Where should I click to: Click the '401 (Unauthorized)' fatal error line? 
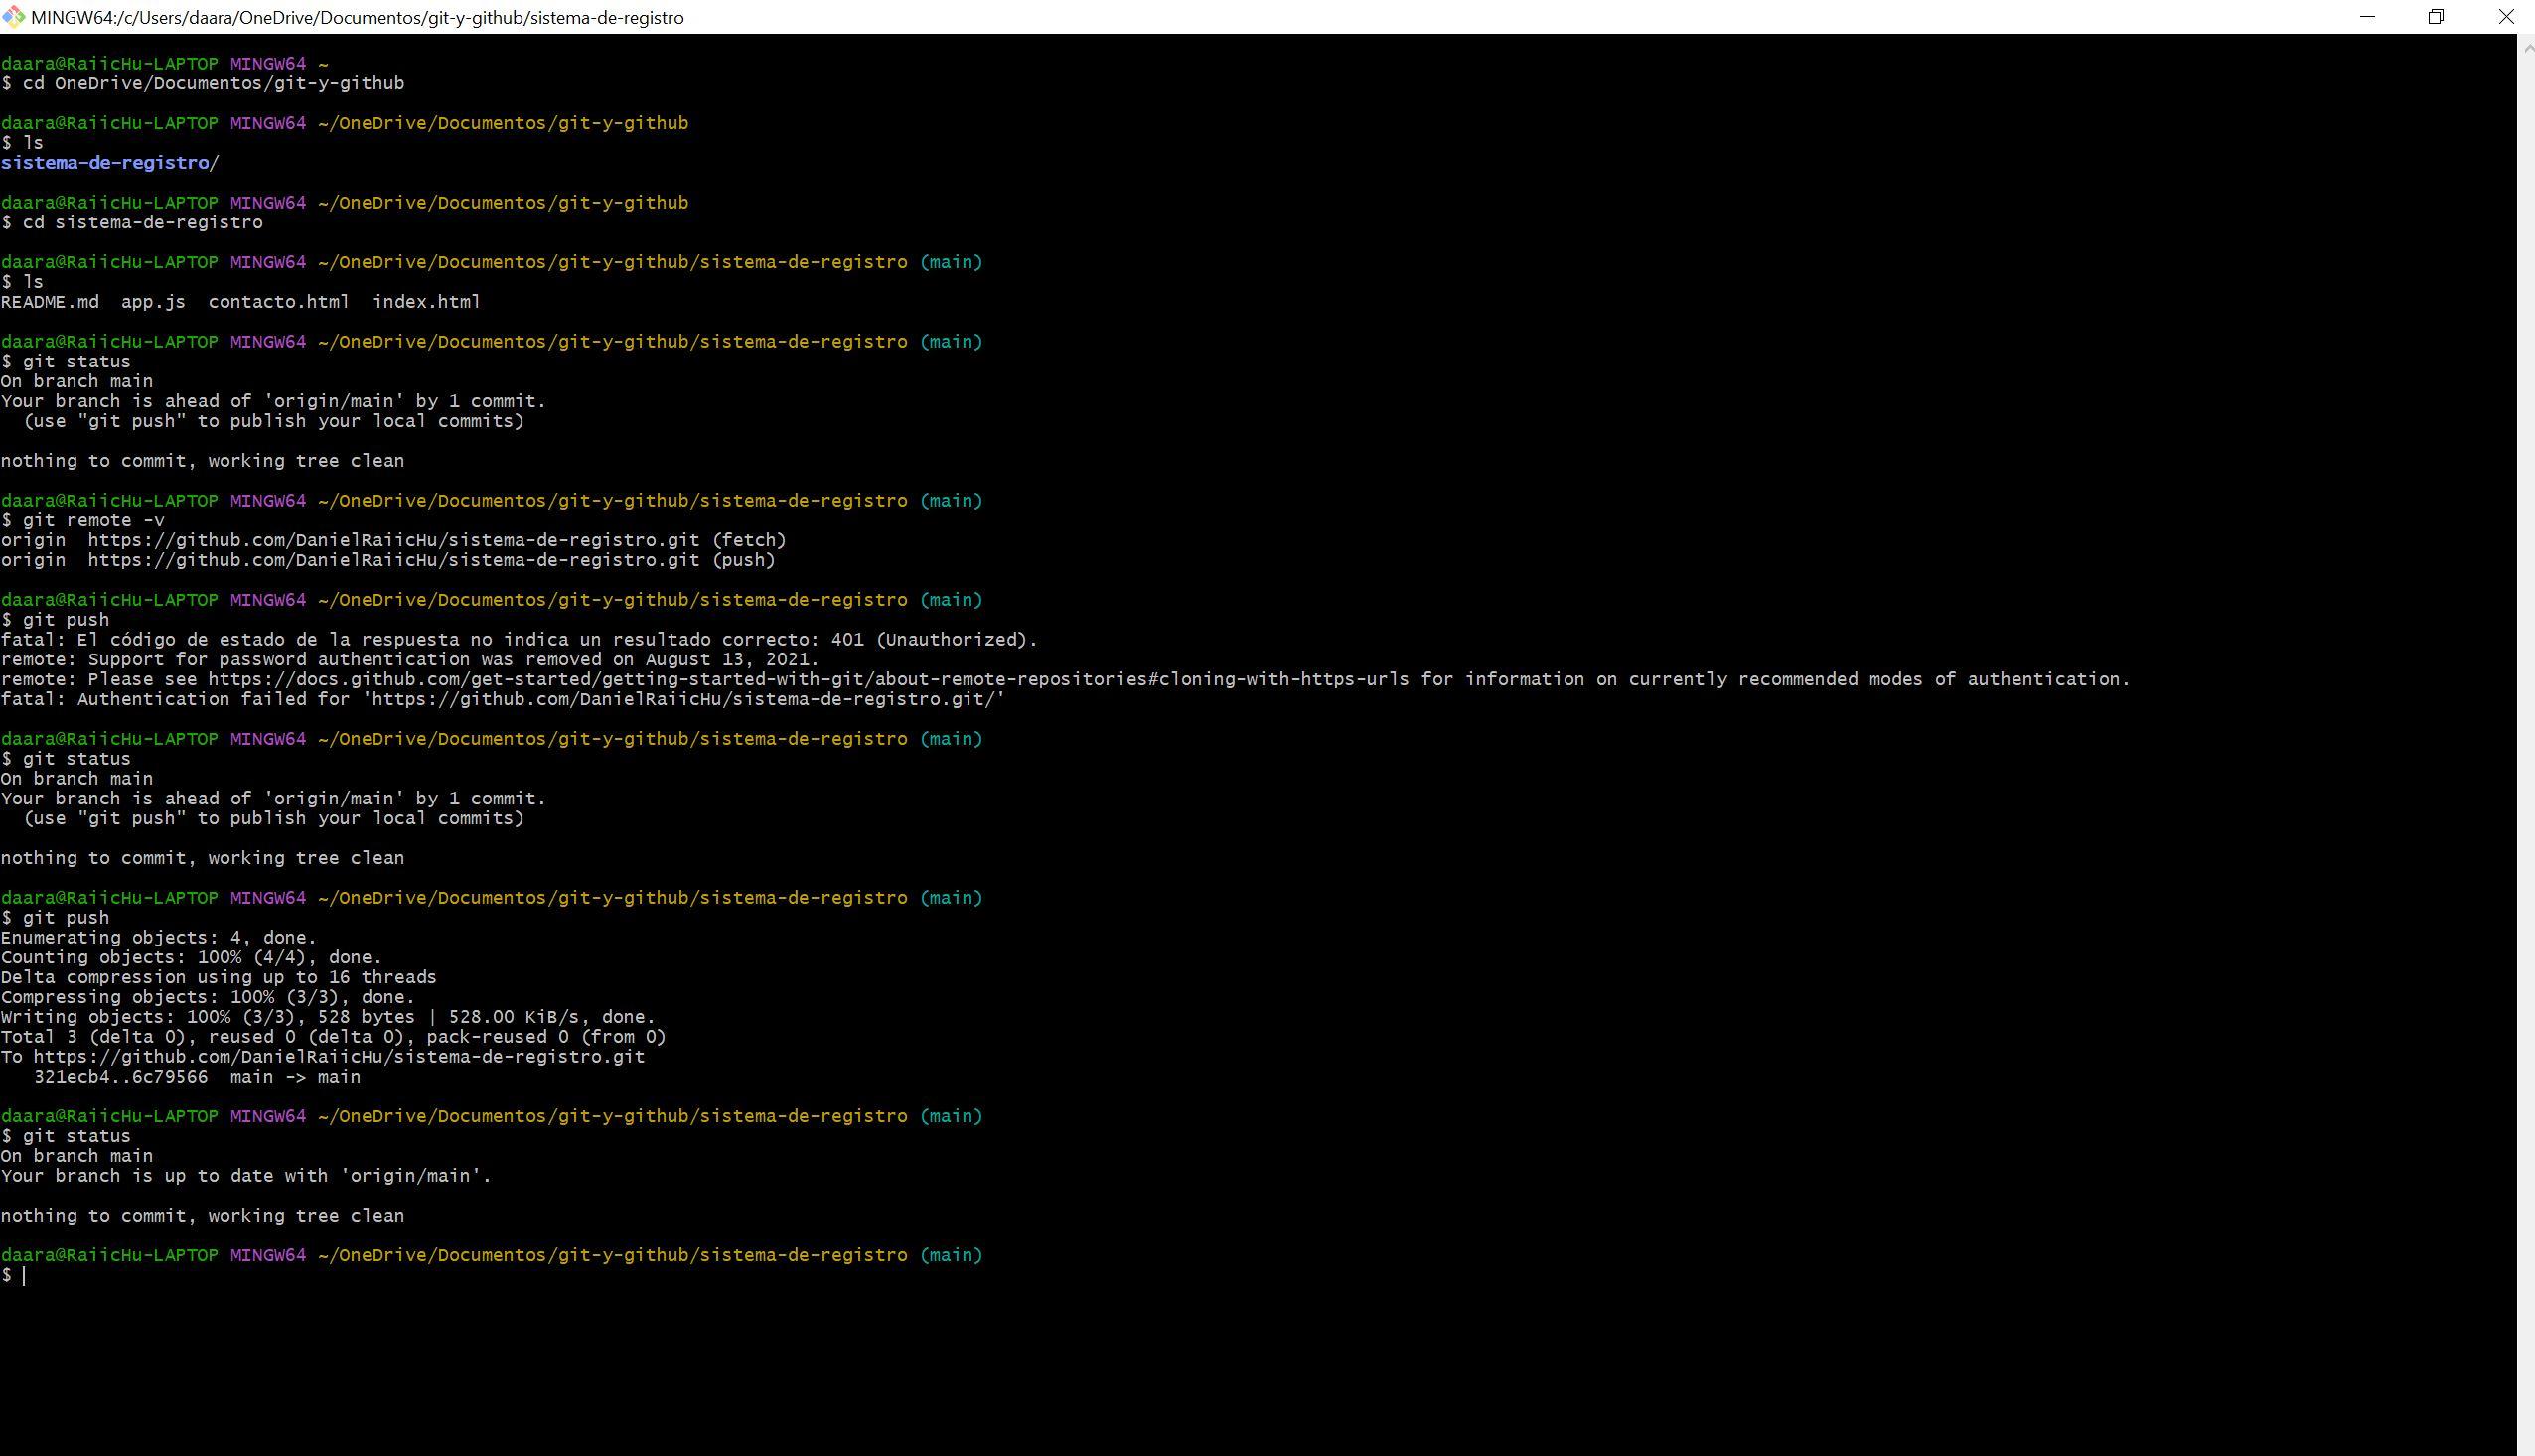coord(519,640)
